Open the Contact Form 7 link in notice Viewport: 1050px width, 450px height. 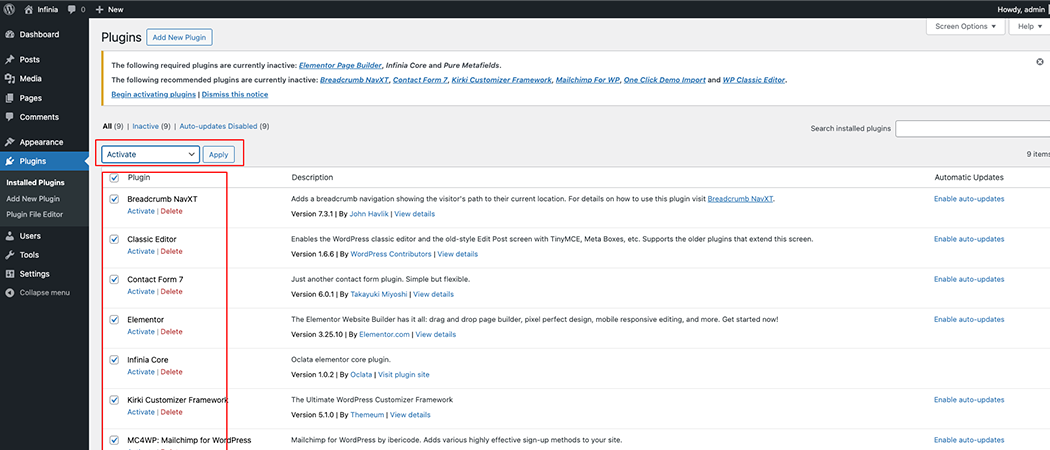click(420, 80)
